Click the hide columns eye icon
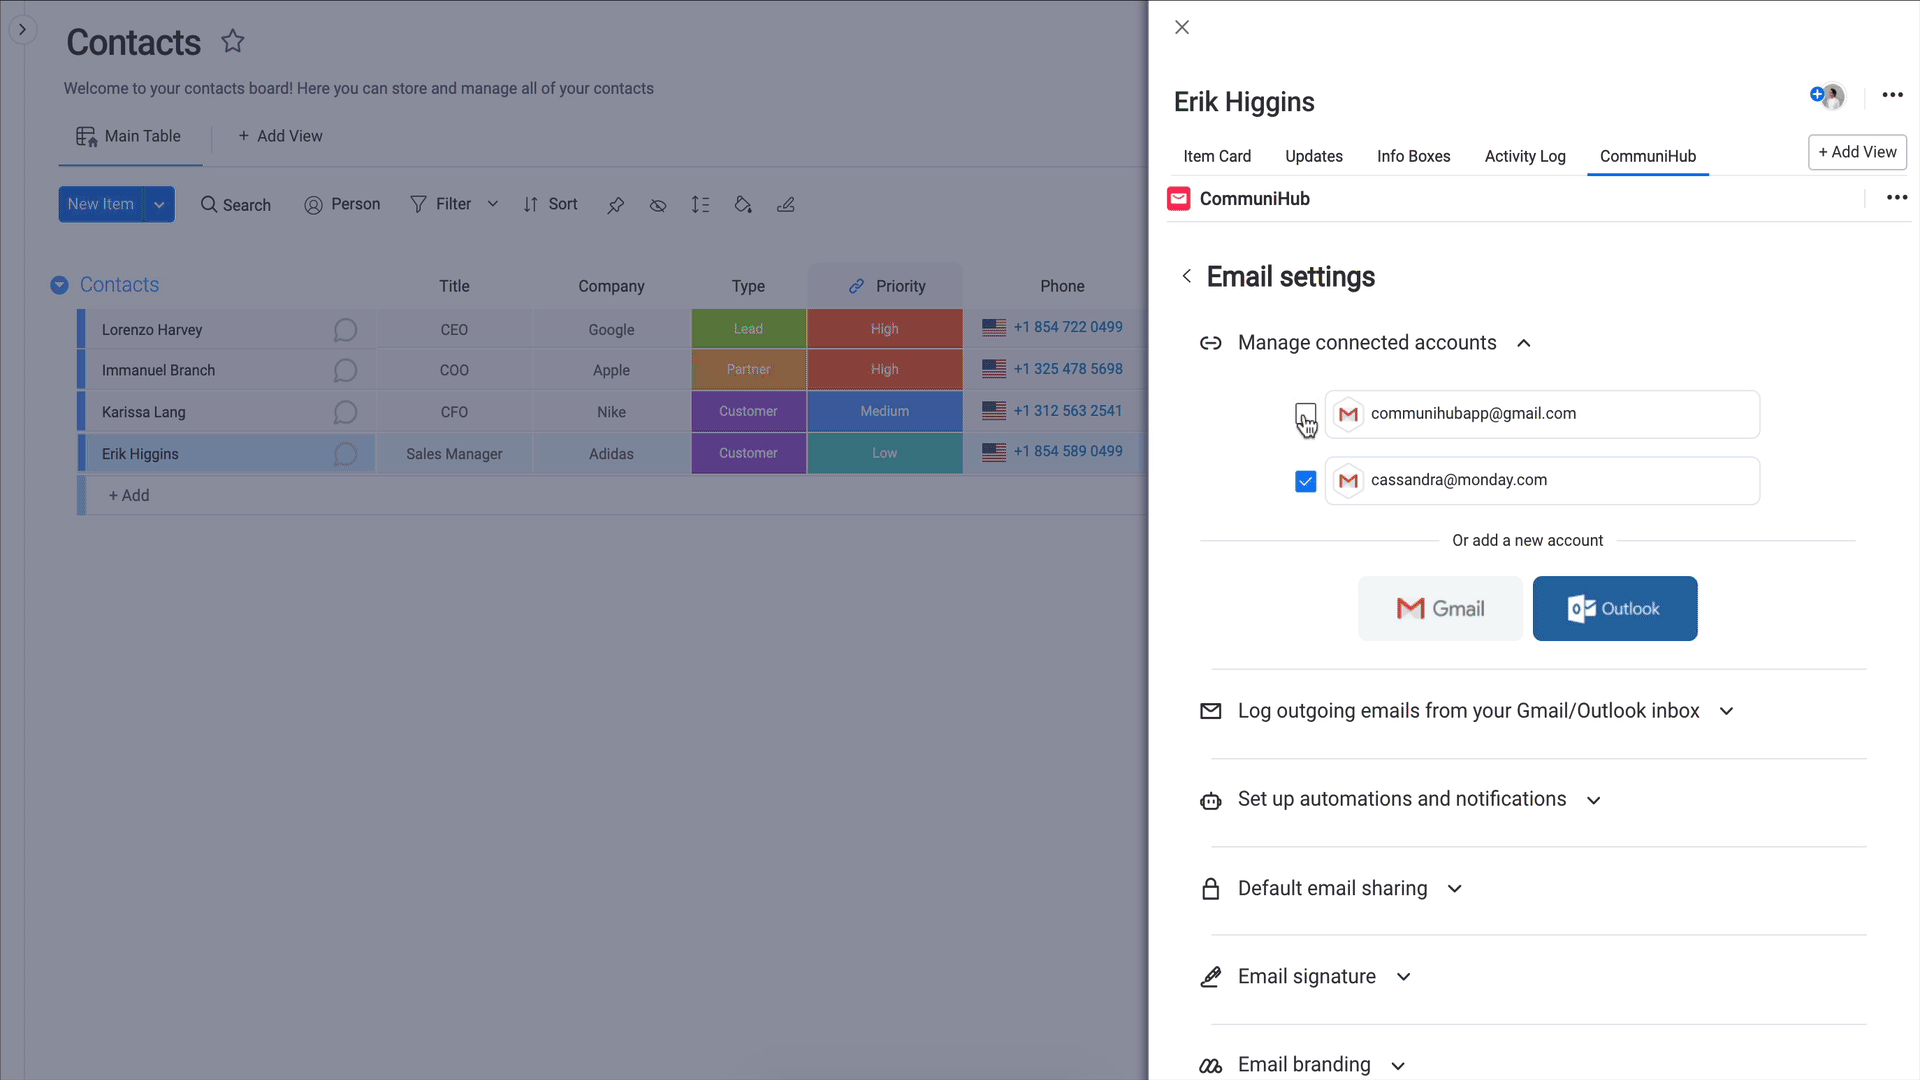This screenshot has width=1920, height=1080. 658,205
